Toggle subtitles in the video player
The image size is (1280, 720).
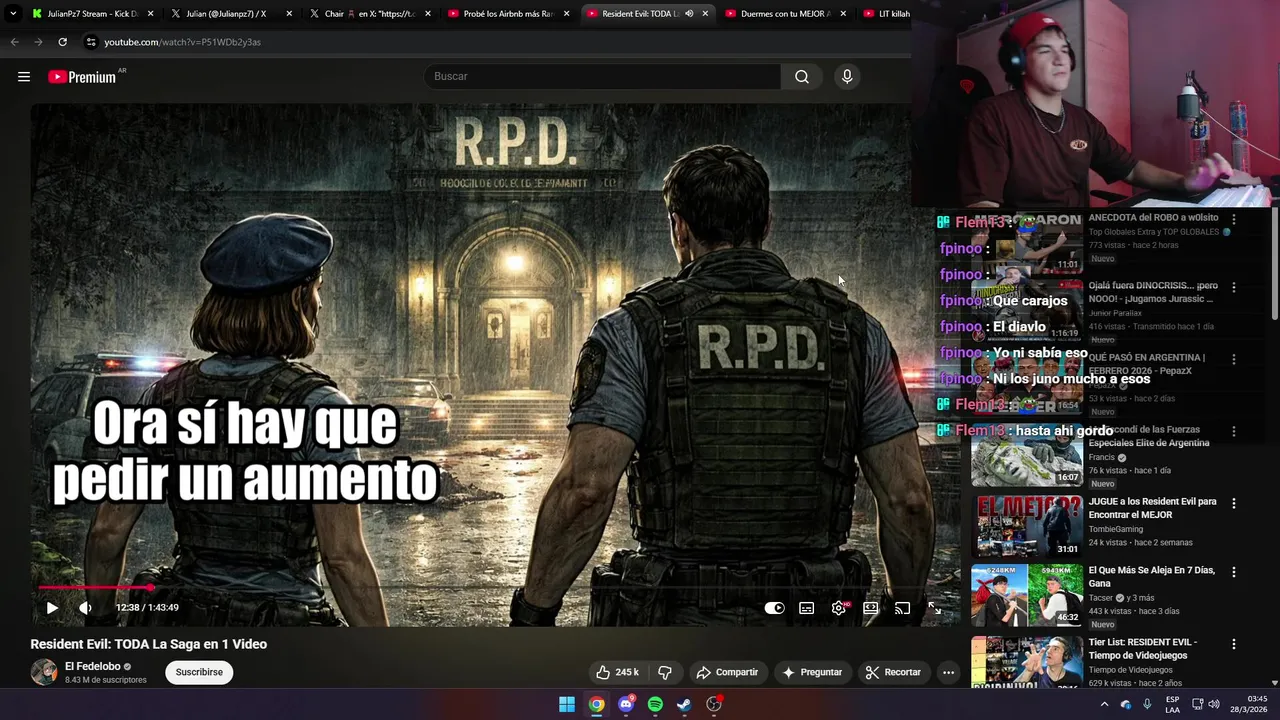(807, 608)
